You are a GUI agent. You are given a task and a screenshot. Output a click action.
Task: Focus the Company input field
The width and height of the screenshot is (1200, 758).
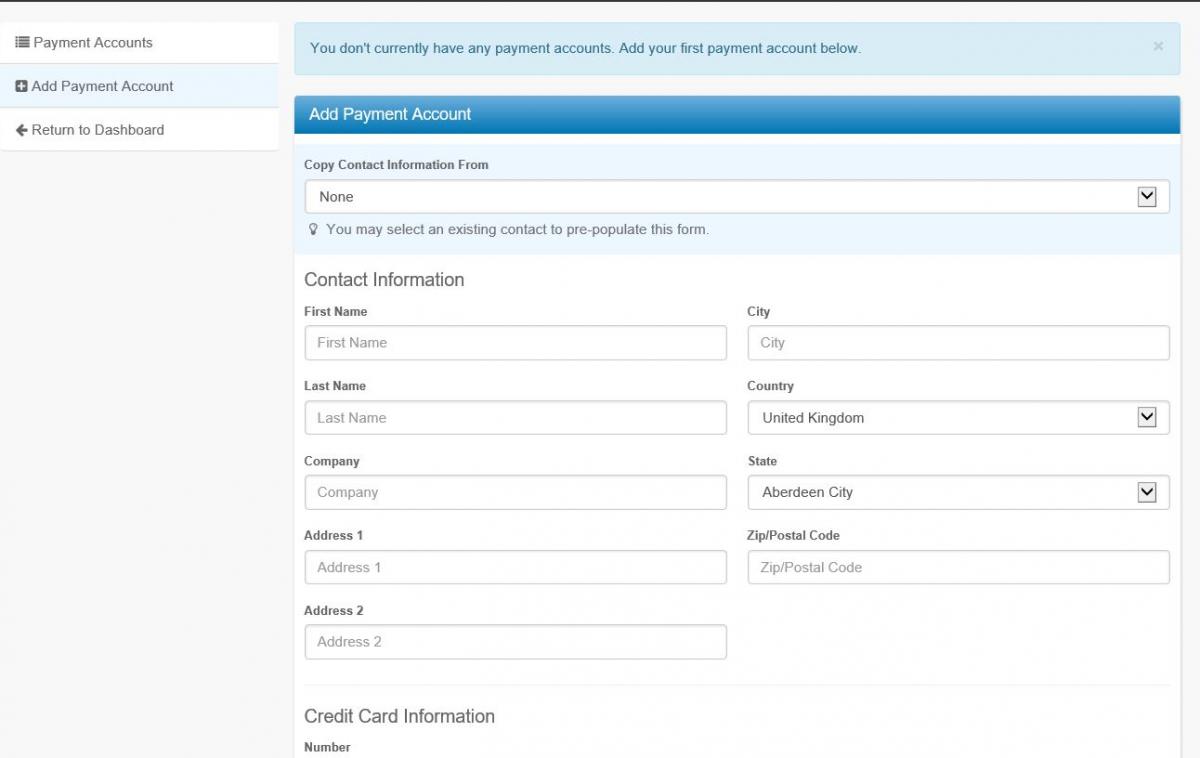[x=516, y=492]
